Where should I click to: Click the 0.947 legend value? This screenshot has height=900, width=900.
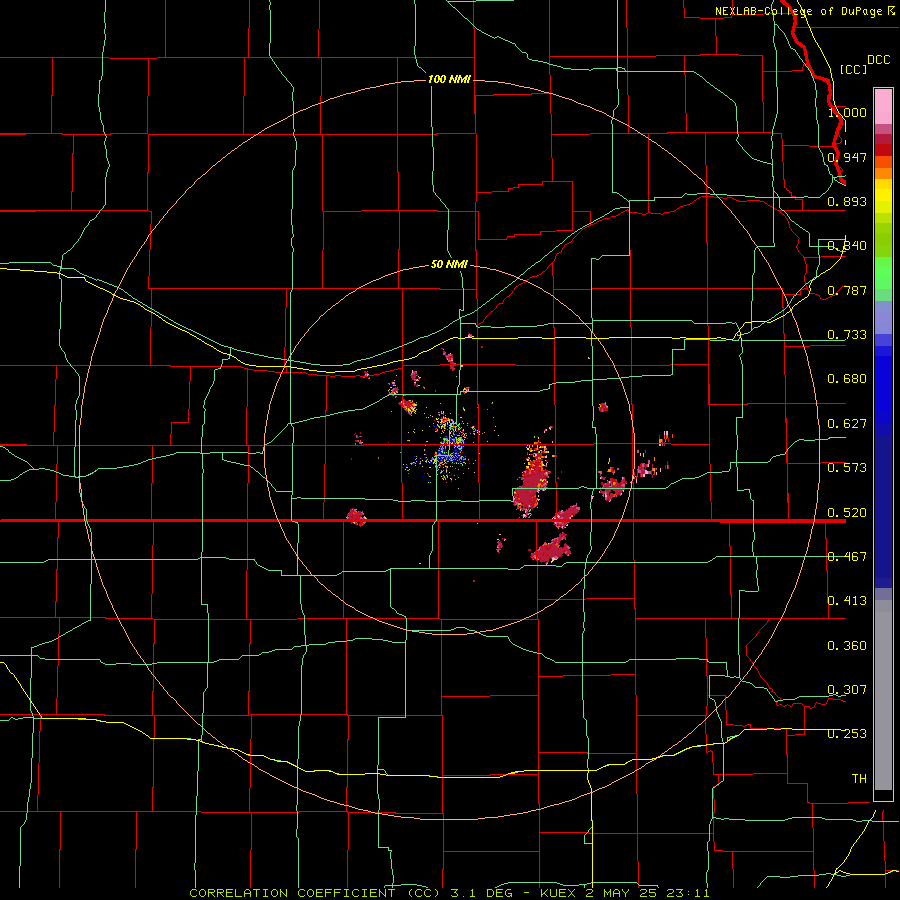(847, 157)
